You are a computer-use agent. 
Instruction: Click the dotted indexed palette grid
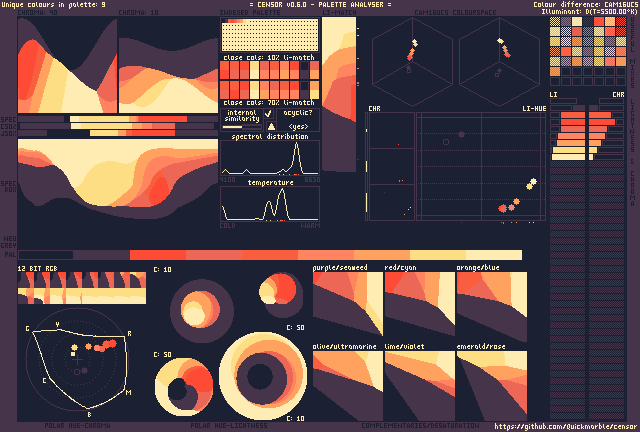(270, 35)
